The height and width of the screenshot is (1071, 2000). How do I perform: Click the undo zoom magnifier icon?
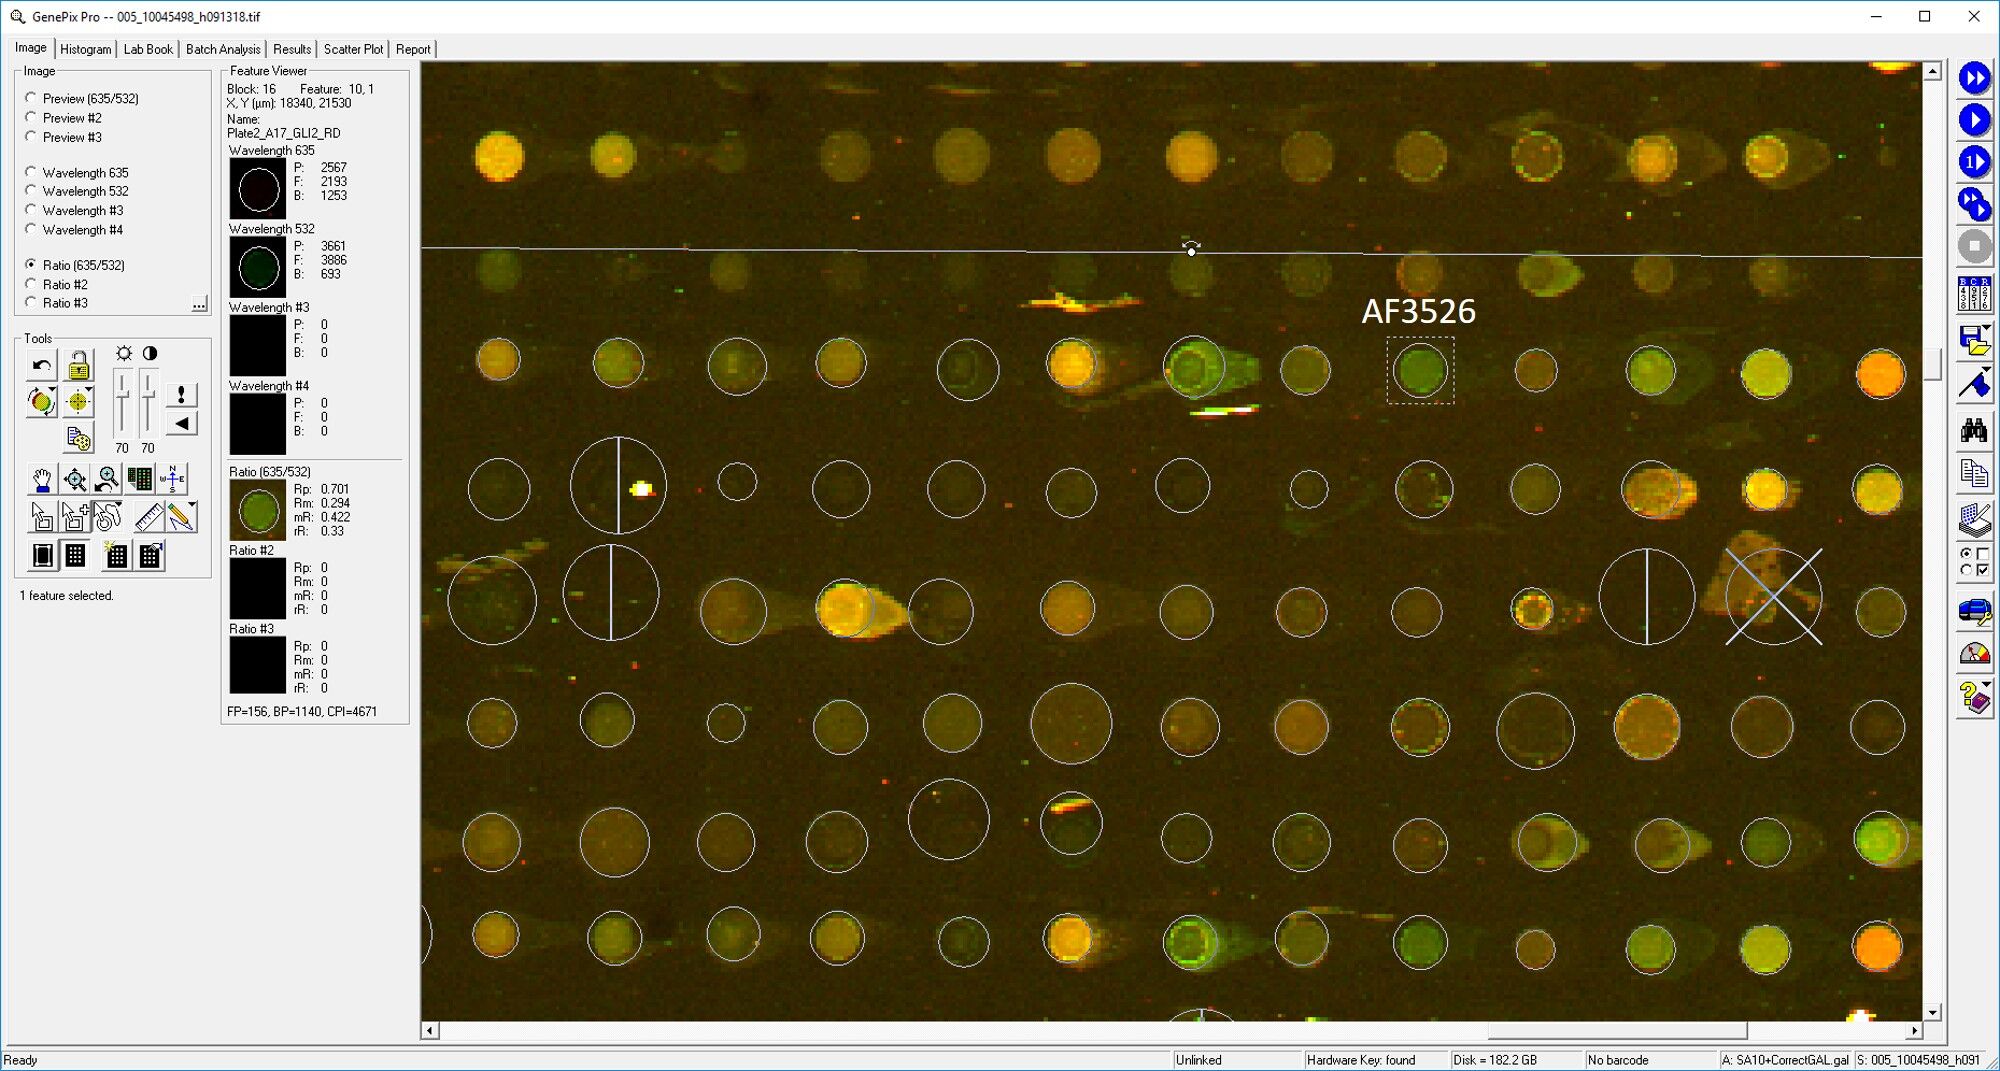pos(107,480)
